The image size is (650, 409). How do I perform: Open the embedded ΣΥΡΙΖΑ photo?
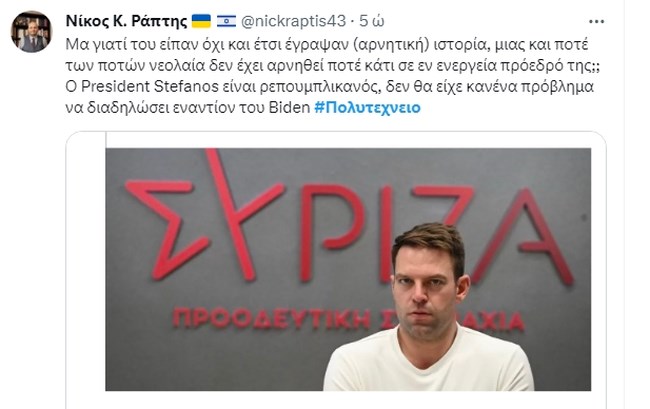pyautogui.click(x=348, y=269)
